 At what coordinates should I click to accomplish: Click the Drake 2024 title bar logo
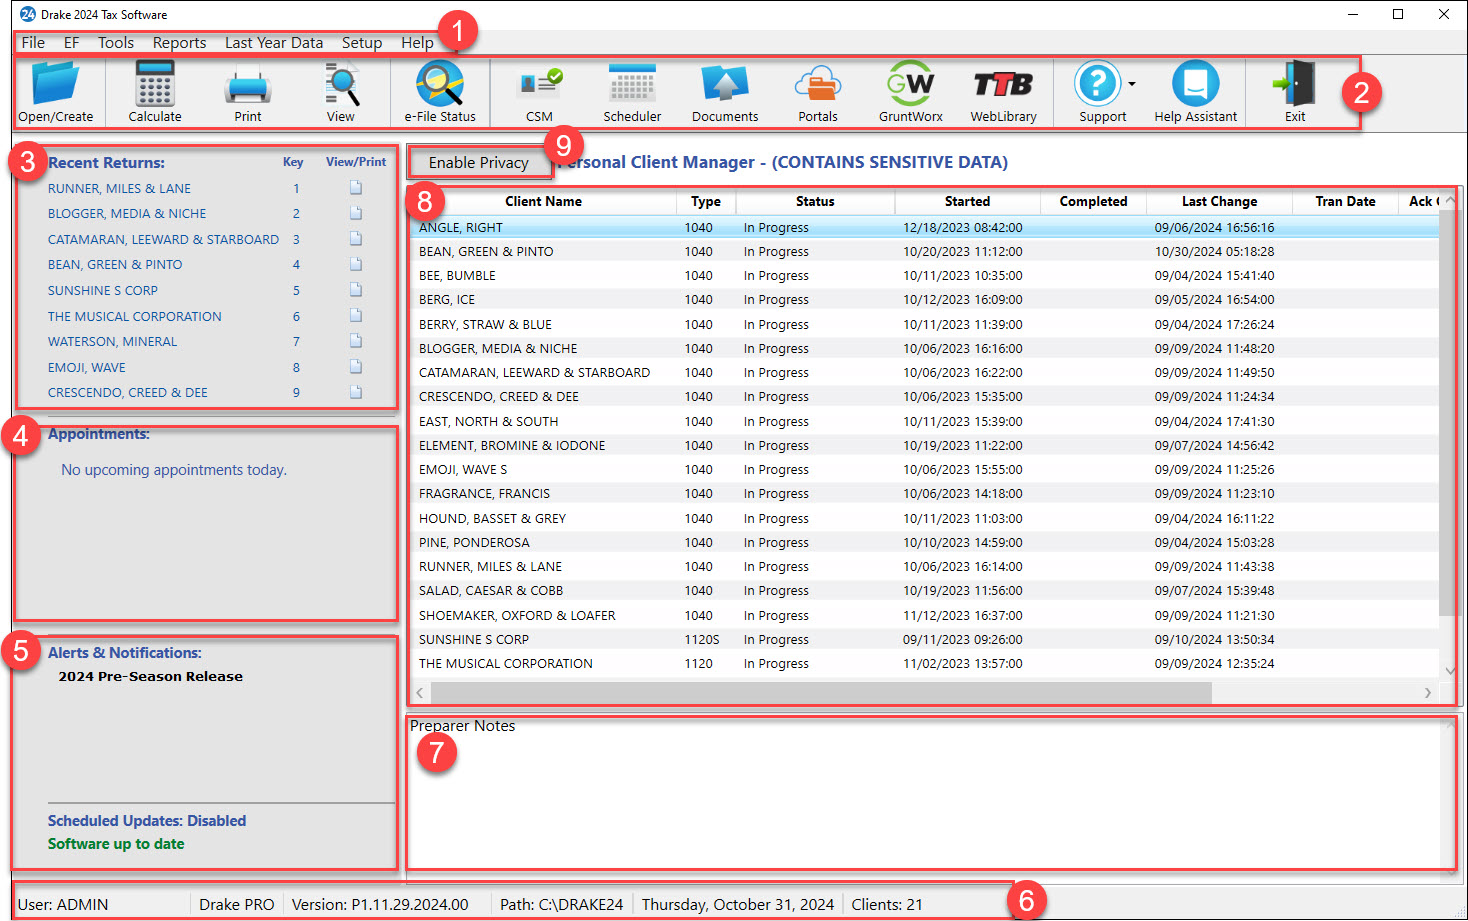pos(28,14)
